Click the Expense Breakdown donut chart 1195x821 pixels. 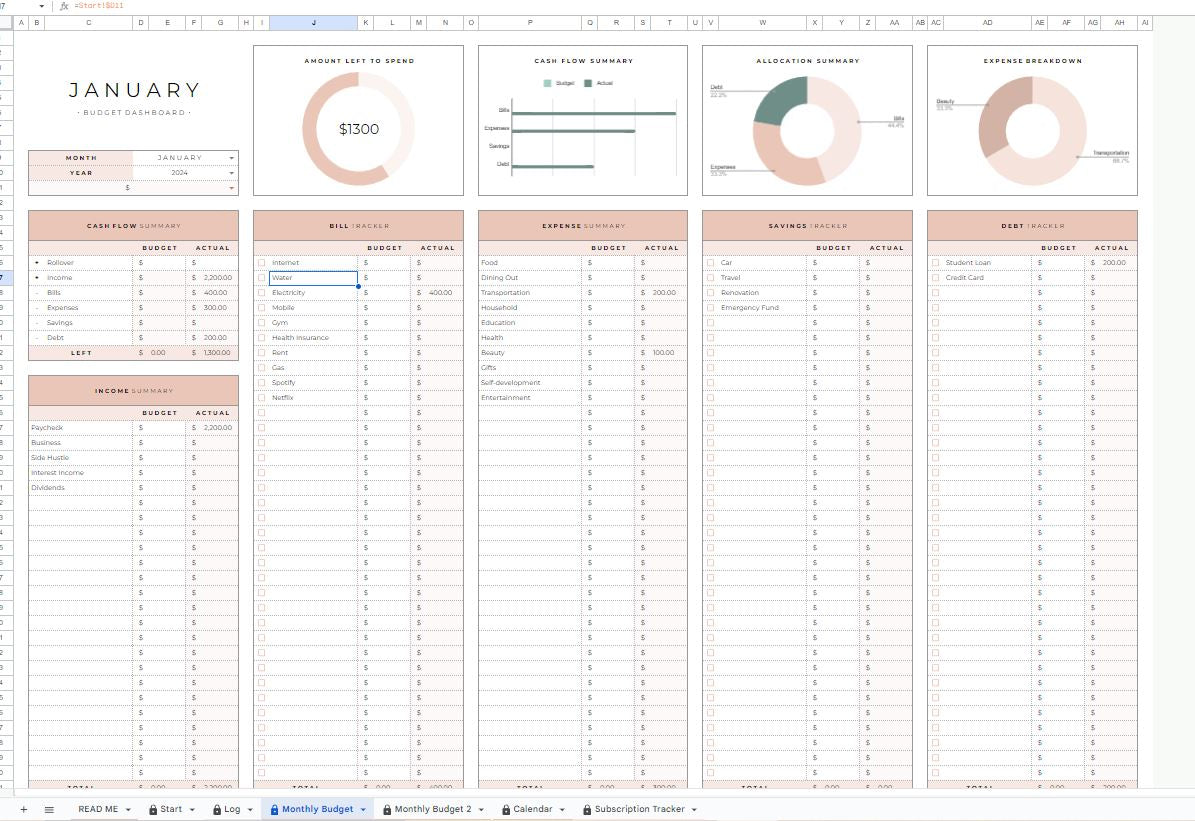1033,130
